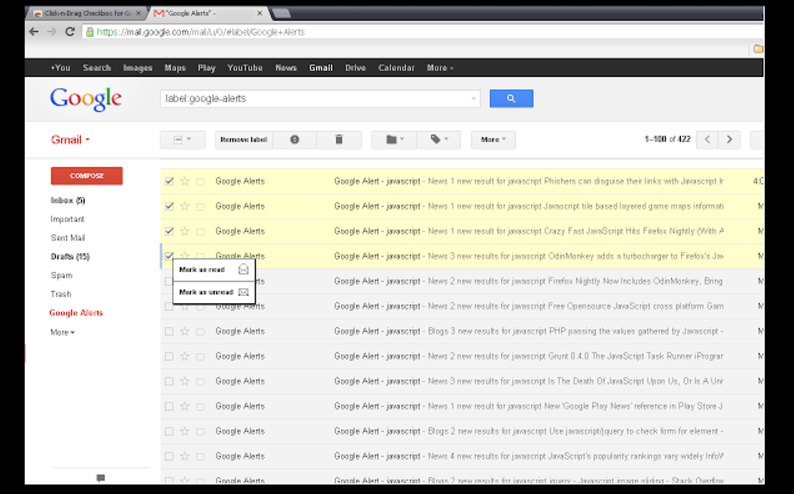Check the 'Is The Death Of JavaScript' email
This screenshot has height=494, width=794.
coord(169,381)
